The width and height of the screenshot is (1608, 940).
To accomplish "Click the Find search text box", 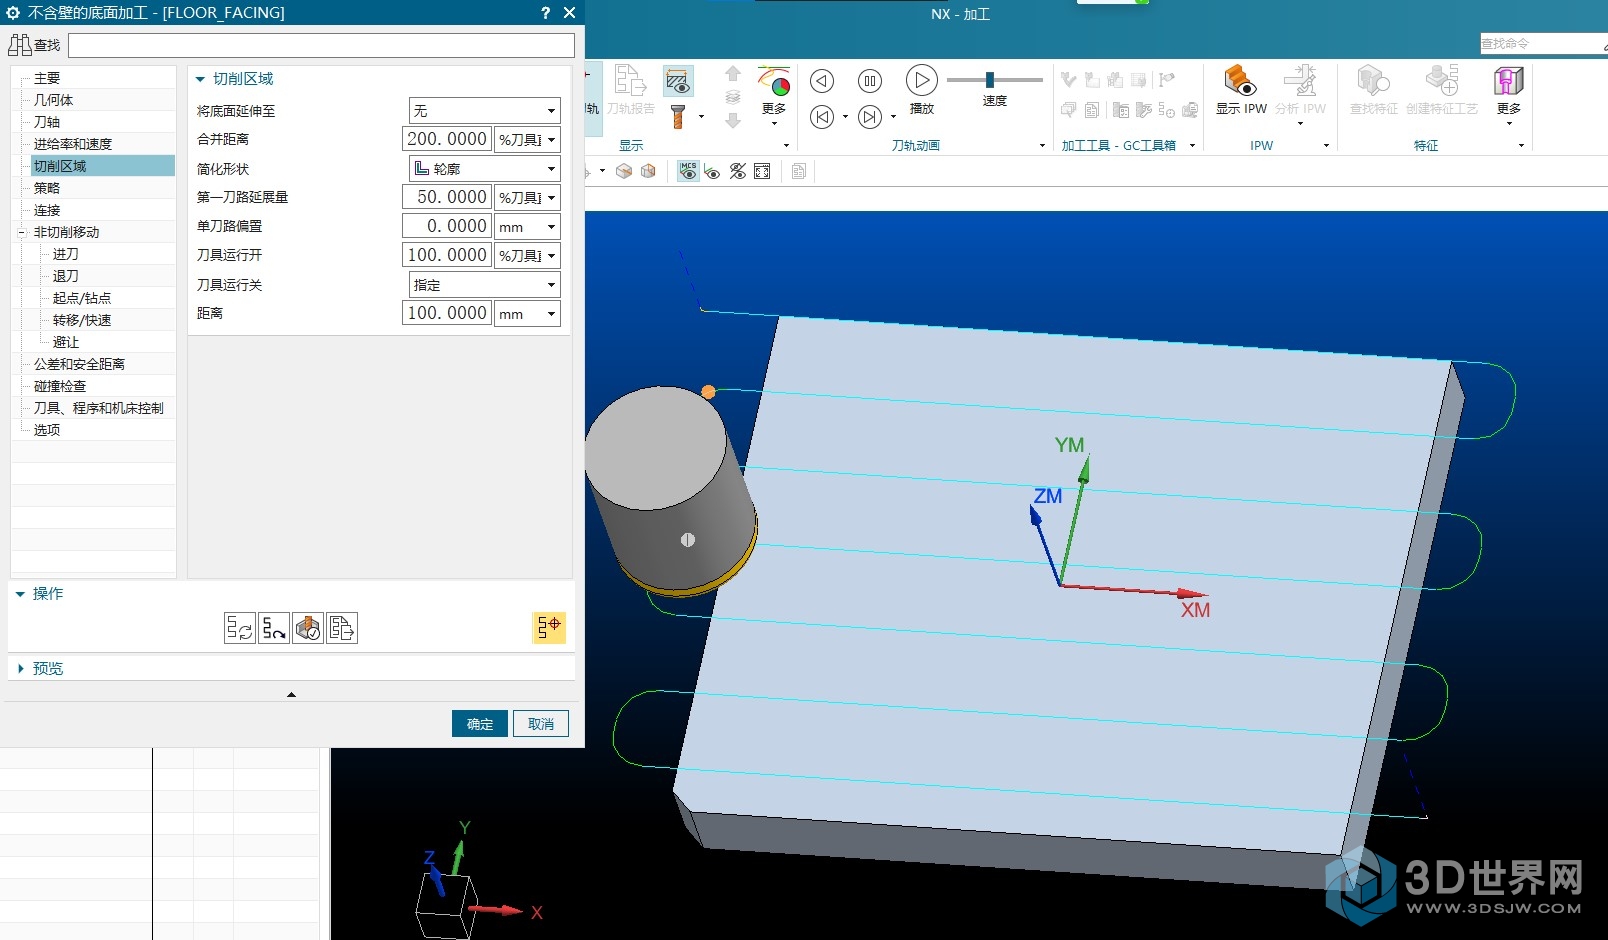I will (x=321, y=46).
